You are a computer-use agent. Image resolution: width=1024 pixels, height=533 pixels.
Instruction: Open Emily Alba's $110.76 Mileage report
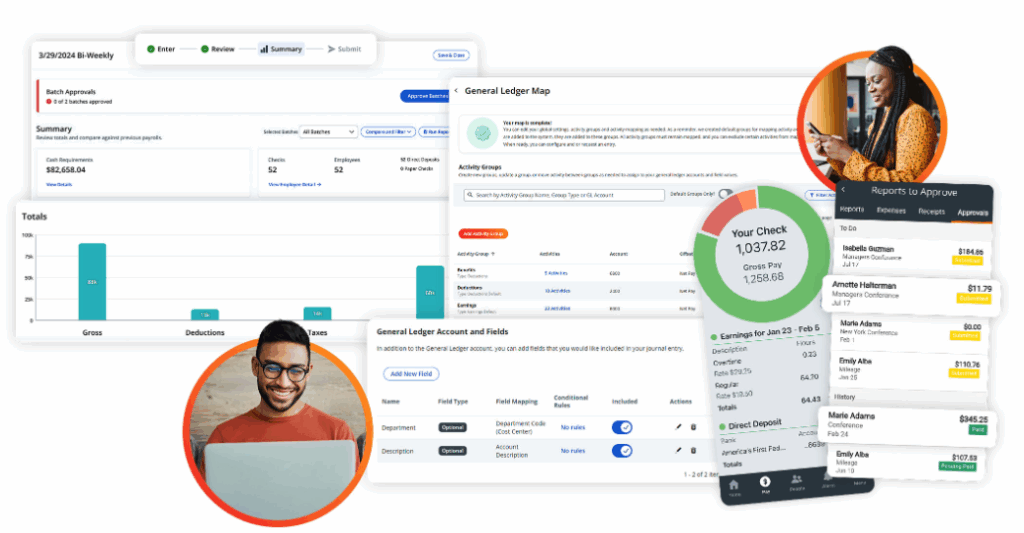(x=910, y=368)
